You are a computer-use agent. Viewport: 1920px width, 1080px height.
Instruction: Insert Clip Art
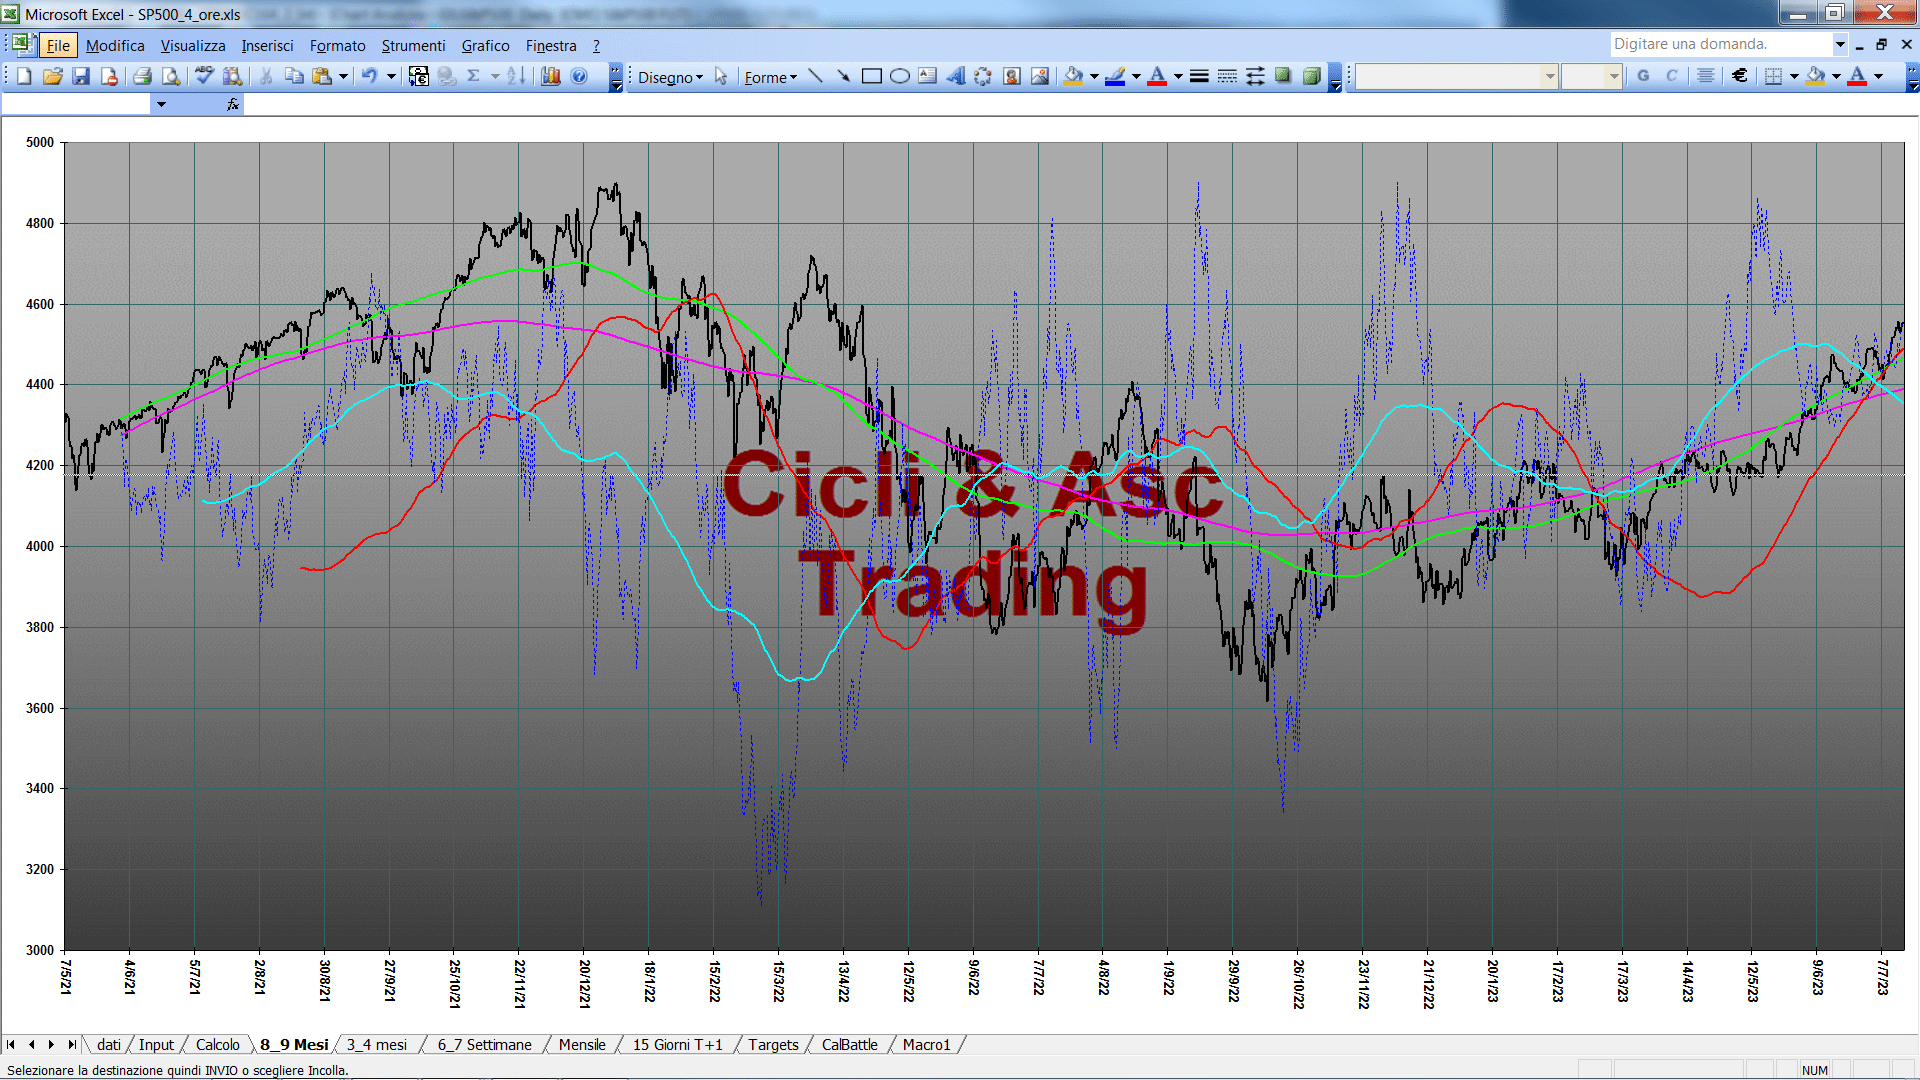click(1011, 76)
